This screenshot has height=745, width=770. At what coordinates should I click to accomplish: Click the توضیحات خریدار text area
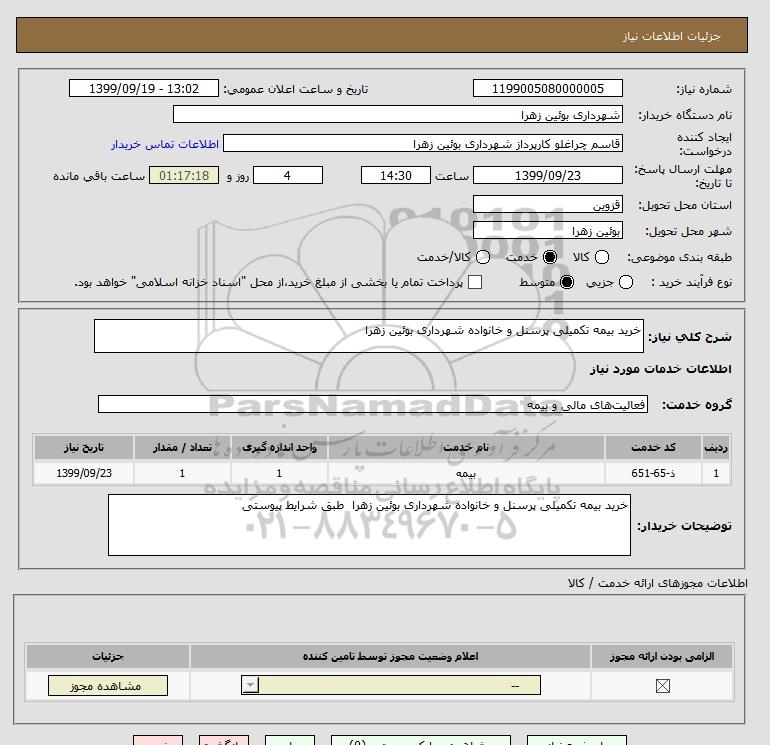pyautogui.click(x=369, y=525)
